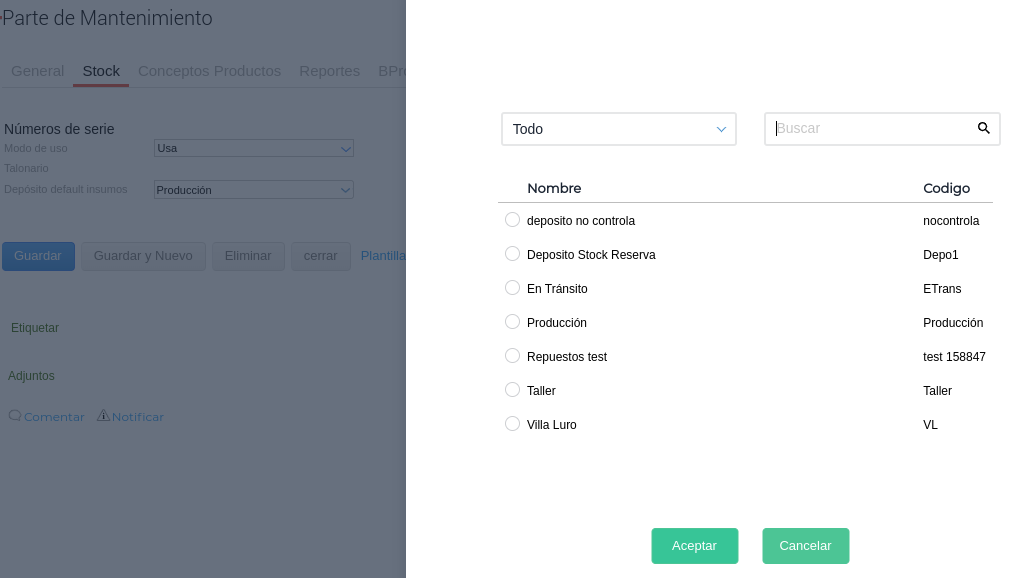
Task: Select the 'Villa Luro' radio button
Action: coord(513,424)
